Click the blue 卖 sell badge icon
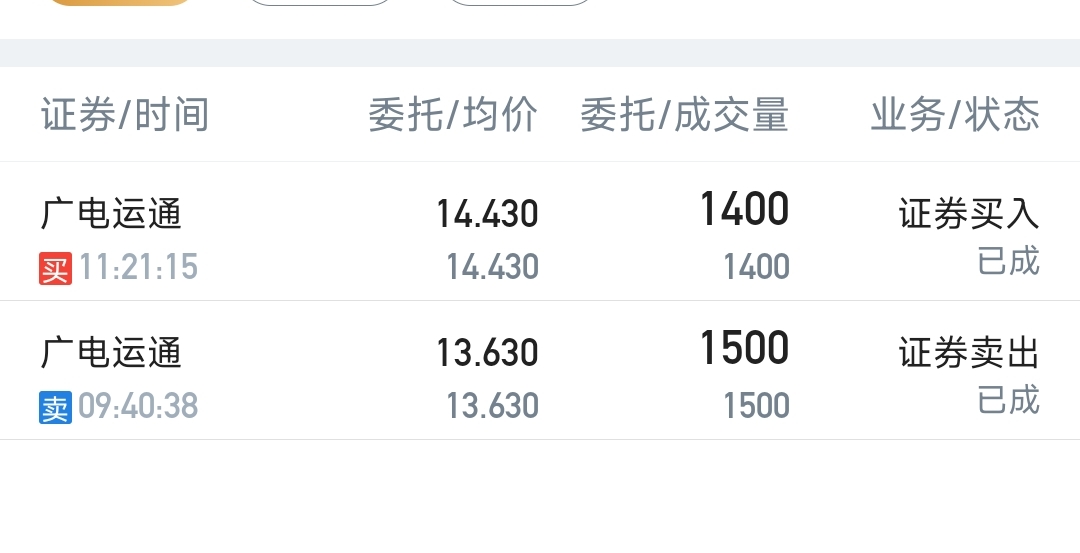This screenshot has width=1080, height=553. point(55,407)
